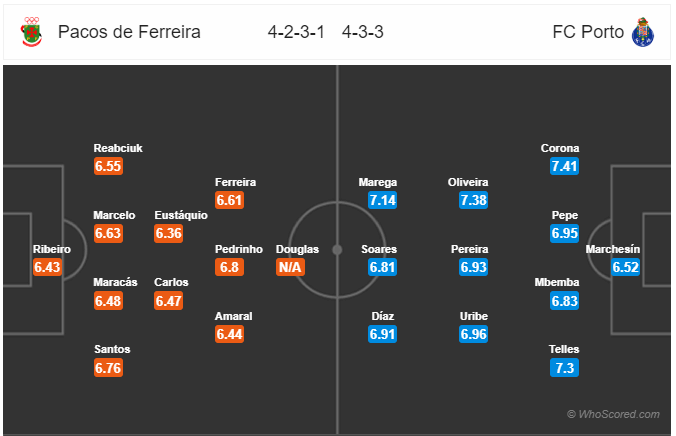
Task: Select Eustáquio's 6.36 rating badge
Action: [x=169, y=233]
